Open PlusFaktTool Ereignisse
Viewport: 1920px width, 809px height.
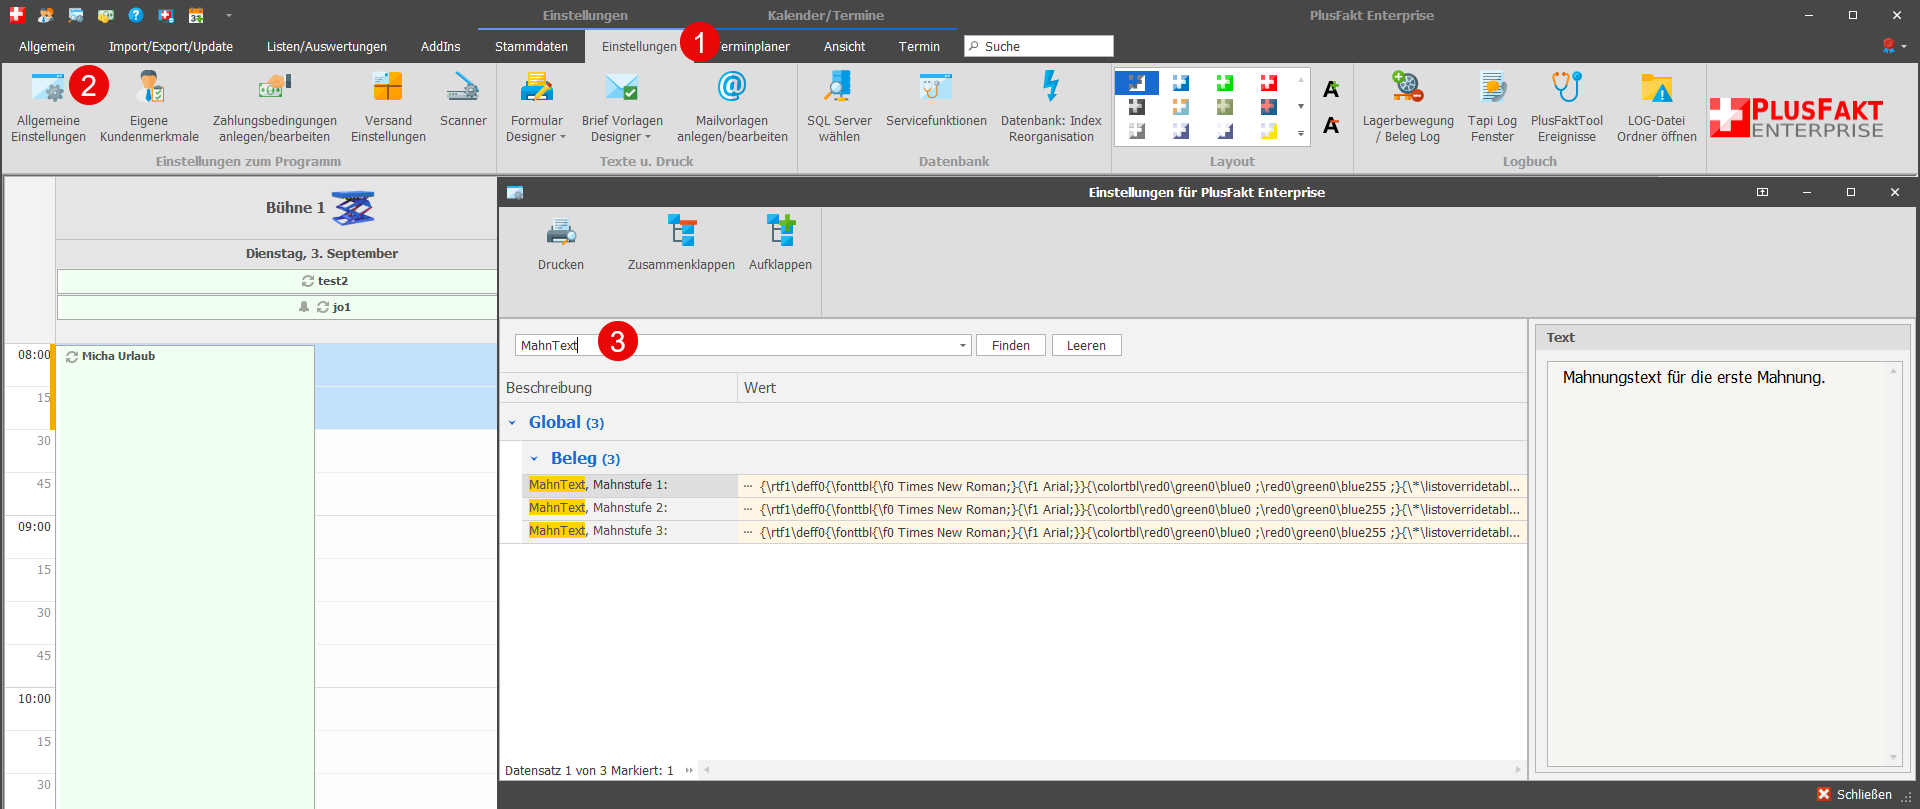[1566, 108]
